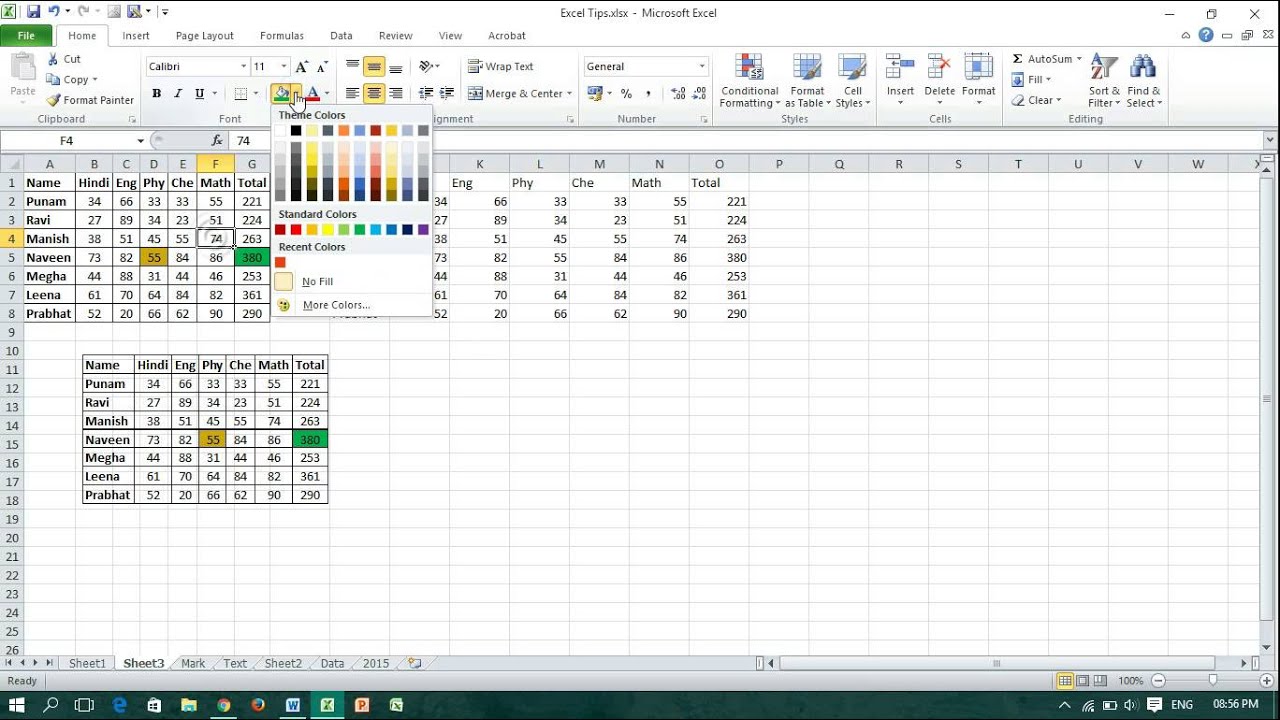Open Microsoft Word from the taskbar
1280x720 pixels.
pos(293,705)
